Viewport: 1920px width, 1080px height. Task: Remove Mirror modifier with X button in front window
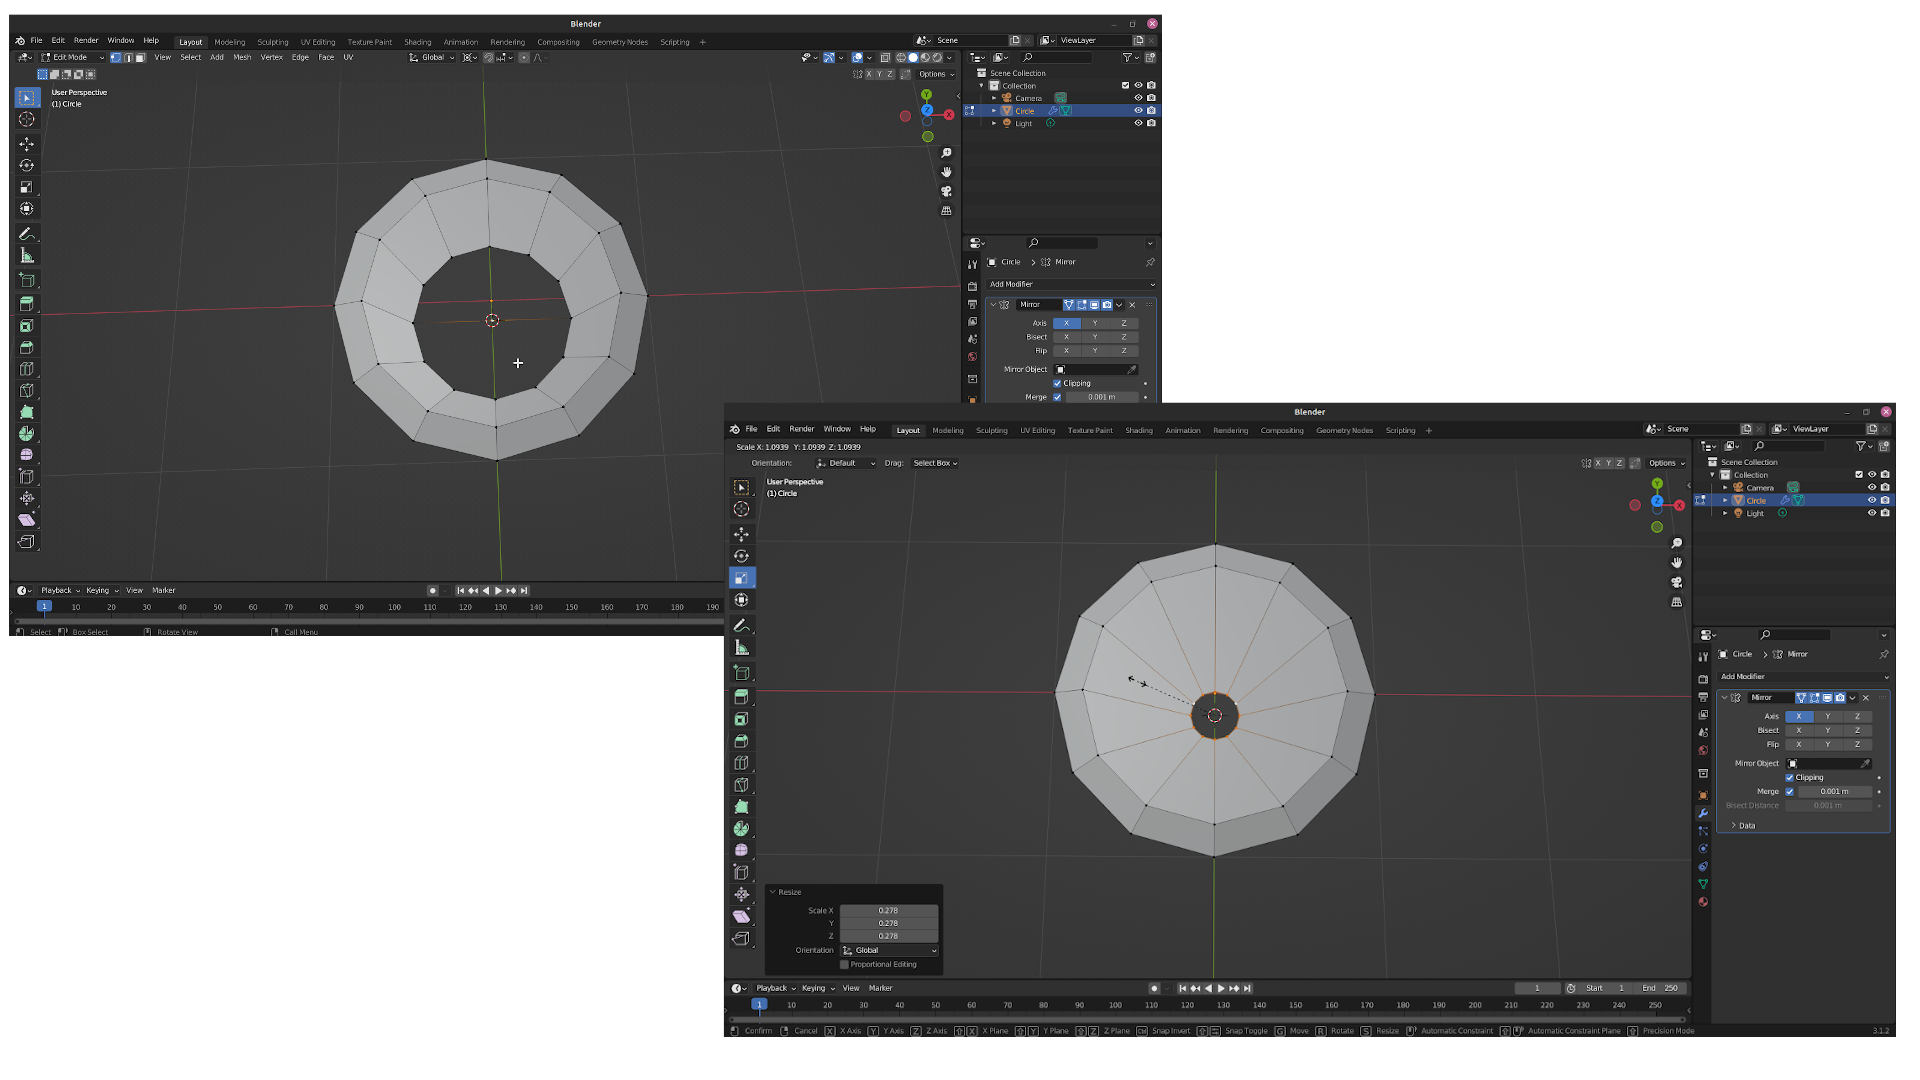tap(1866, 698)
